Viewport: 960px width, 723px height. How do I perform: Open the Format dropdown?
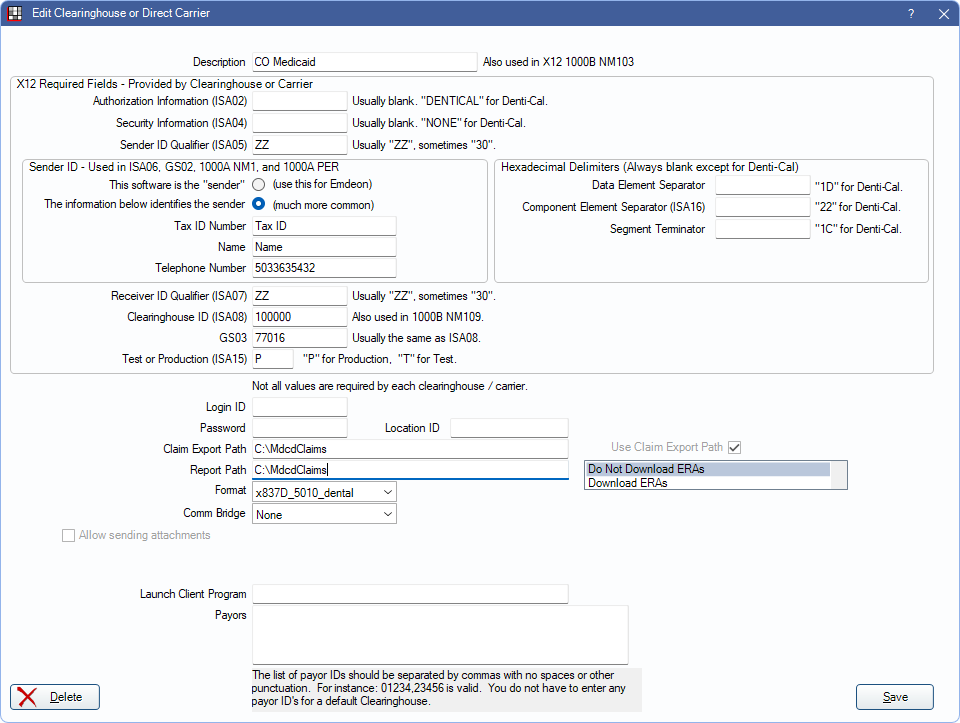click(324, 492)
